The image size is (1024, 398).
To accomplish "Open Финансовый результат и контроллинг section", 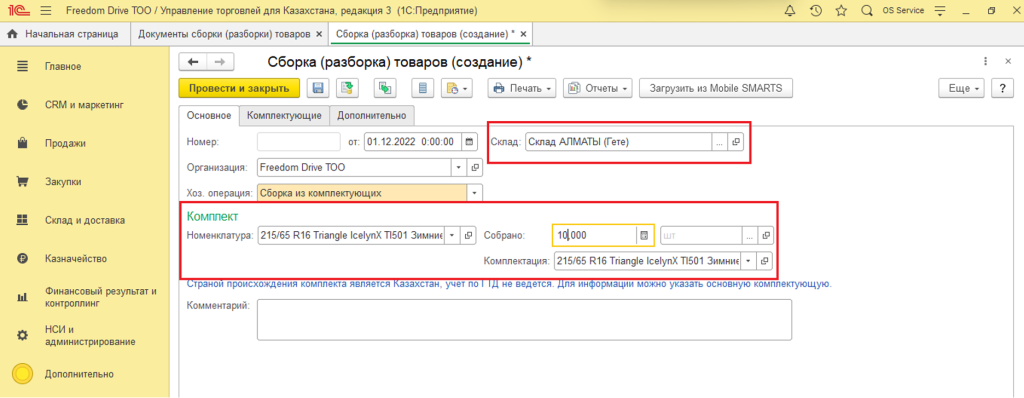I will (x=101, y=297).
